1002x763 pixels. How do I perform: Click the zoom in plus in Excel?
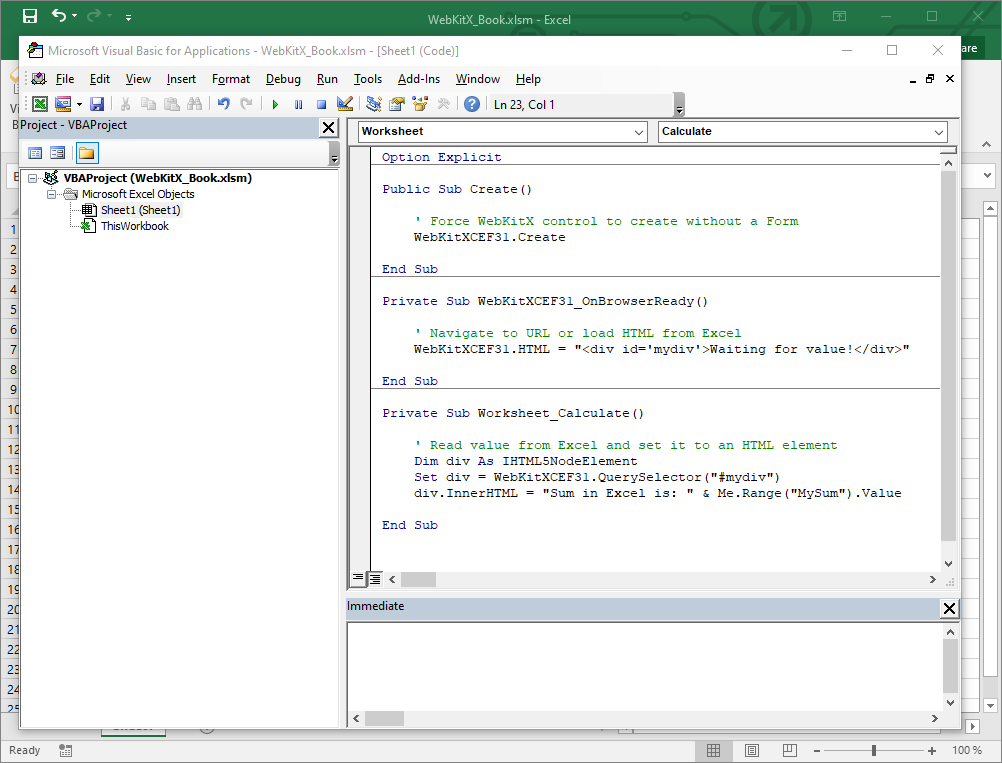tap(932, 751)
